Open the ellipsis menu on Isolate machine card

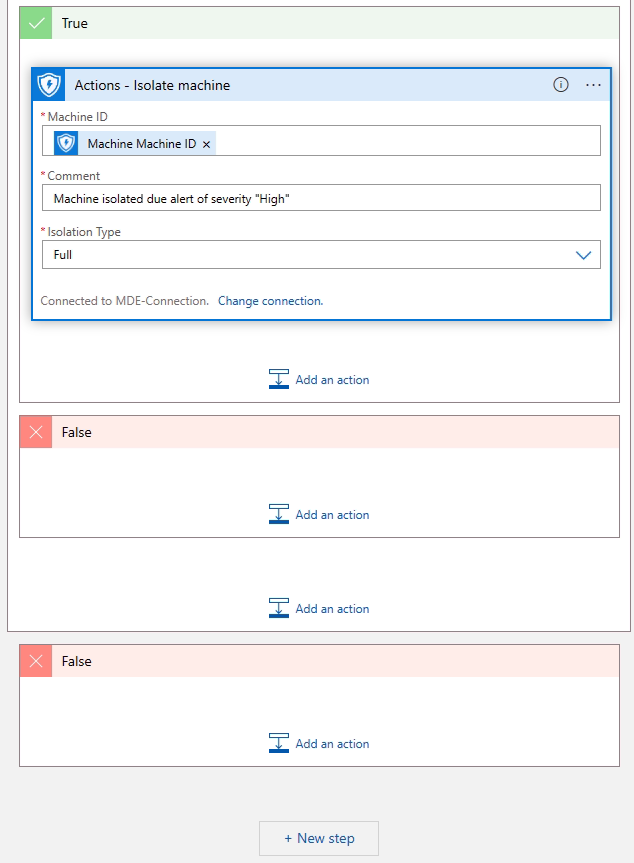point(594,85)
